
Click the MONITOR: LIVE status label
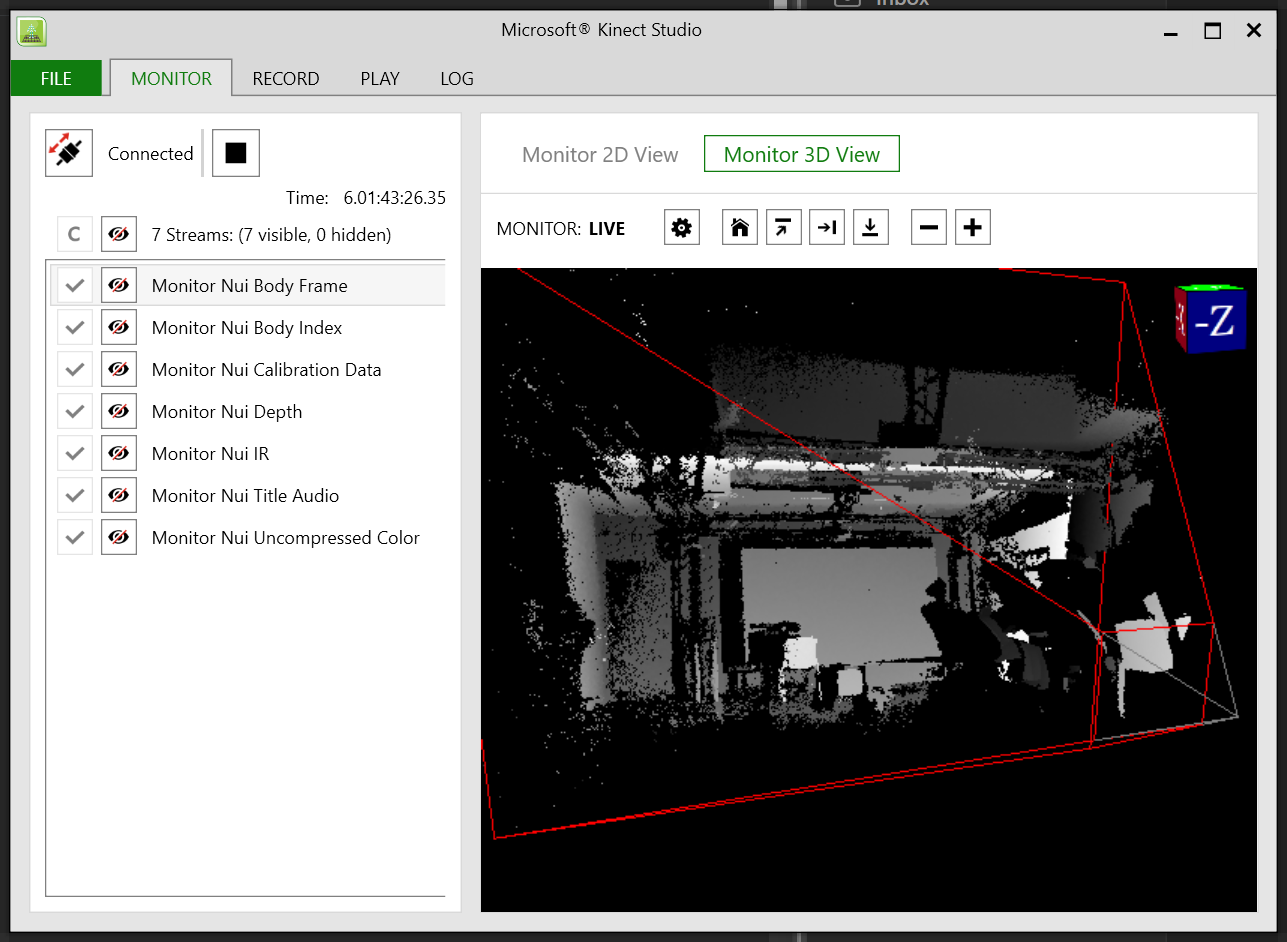coord(561,229)
